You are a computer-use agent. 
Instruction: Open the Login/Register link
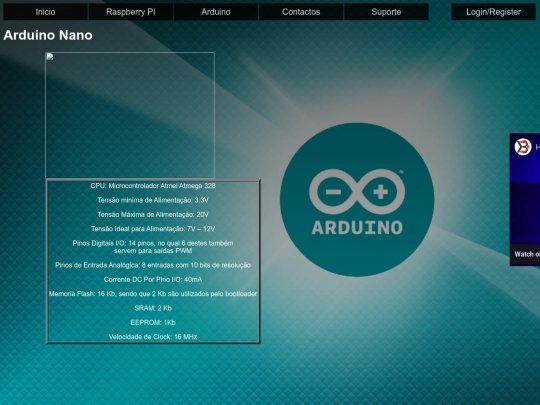(x=494, y=12)
